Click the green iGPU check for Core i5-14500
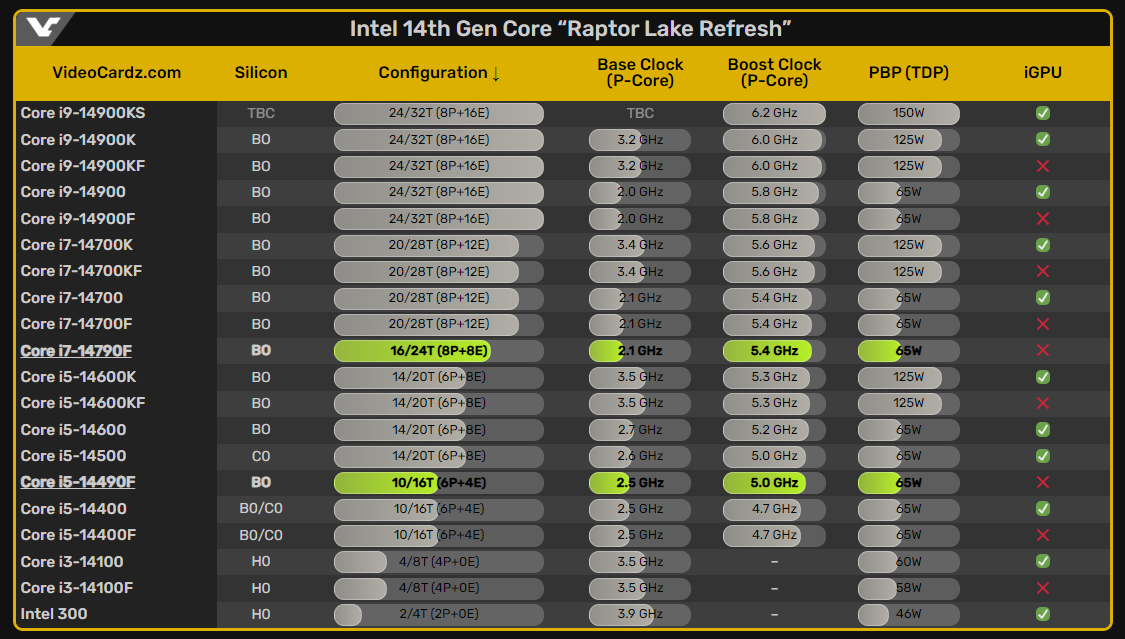 pos(1042,456)
